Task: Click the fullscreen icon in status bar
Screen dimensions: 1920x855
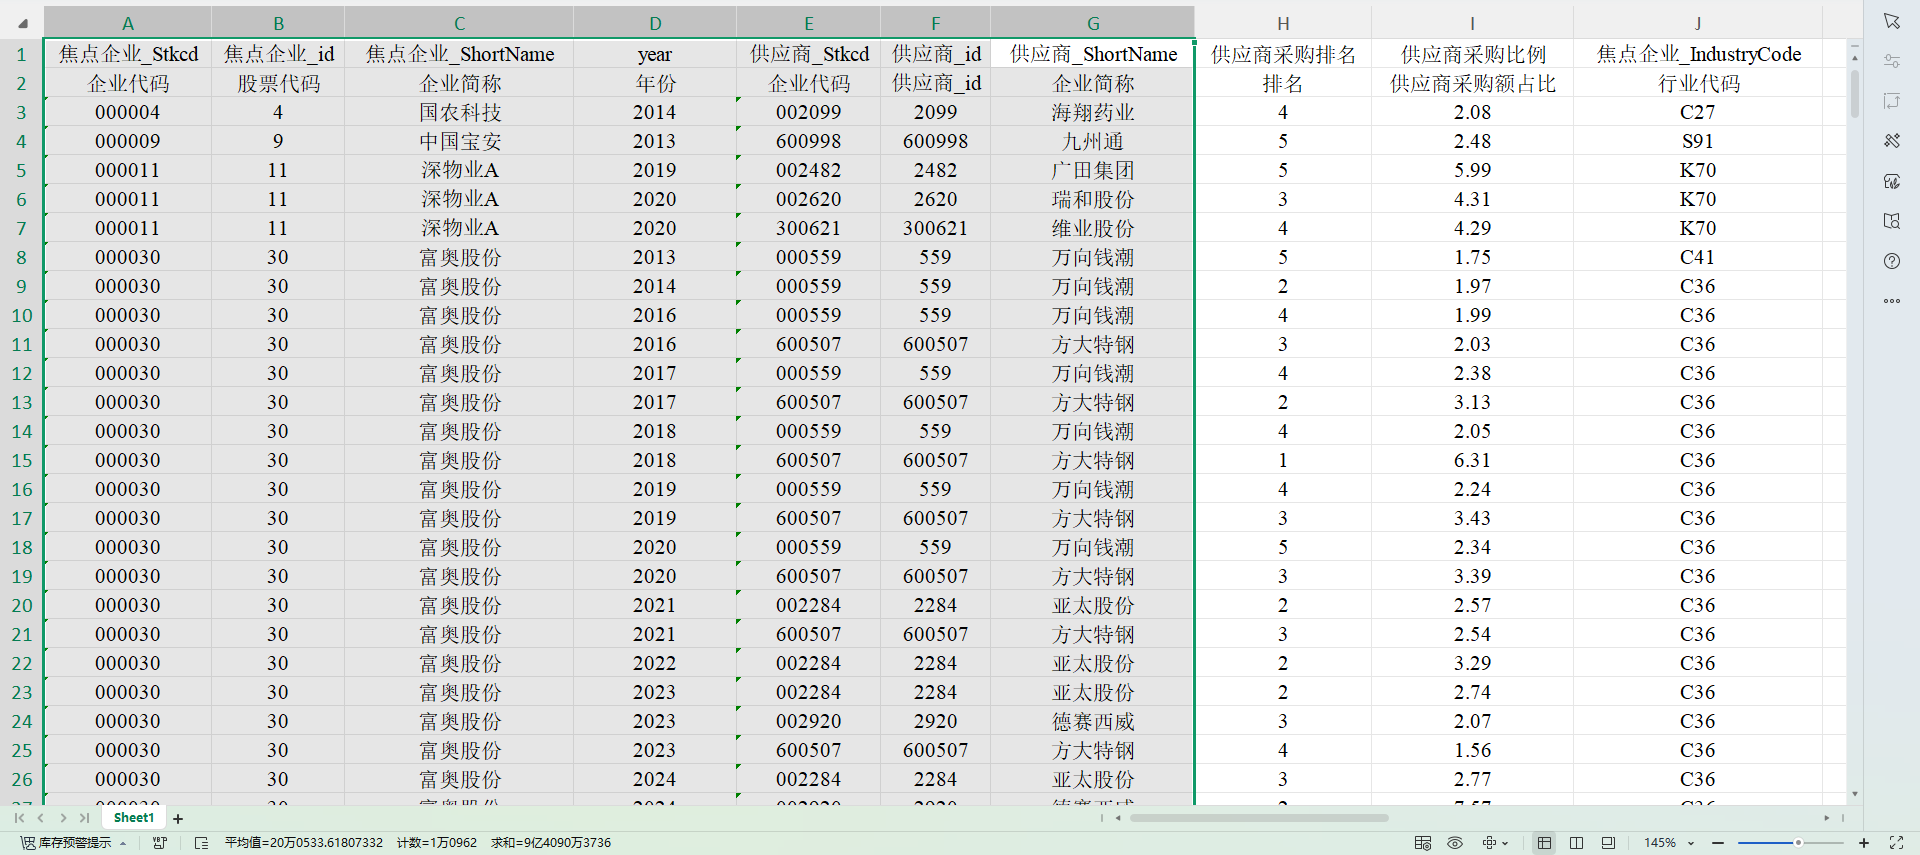Action: point(1895,843)
